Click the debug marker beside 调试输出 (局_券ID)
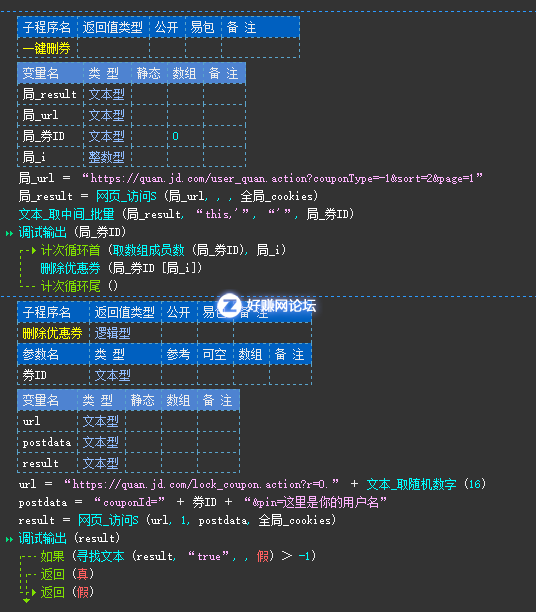Viewport: 536px width, 612px height. pyautogui.click(x=9, y=233)
